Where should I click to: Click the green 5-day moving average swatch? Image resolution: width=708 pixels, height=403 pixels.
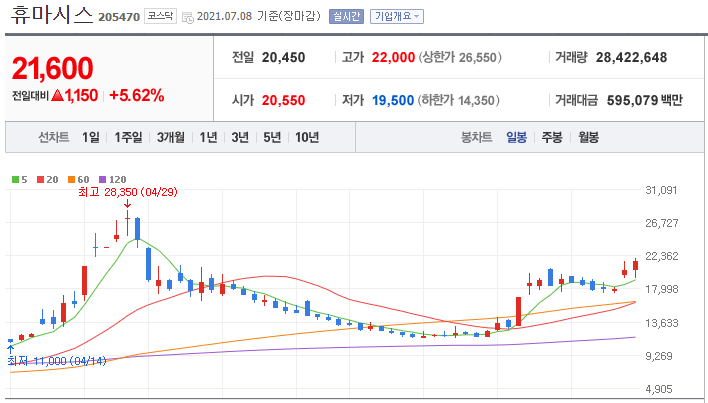(15, 180)
